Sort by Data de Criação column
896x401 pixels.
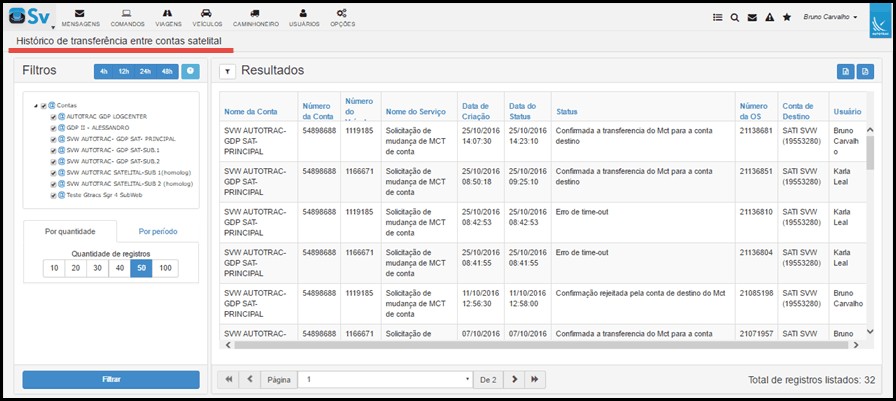pyautogui.click(x=475, y=111)
